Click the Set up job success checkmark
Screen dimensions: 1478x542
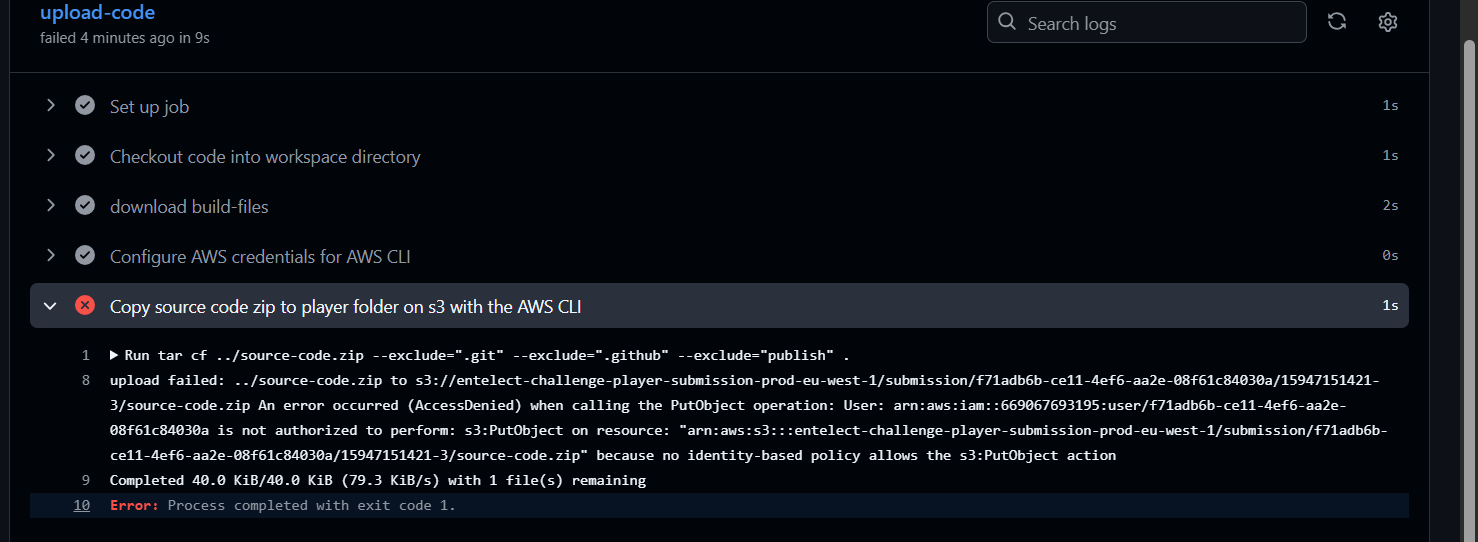click(x=85, y=105)
